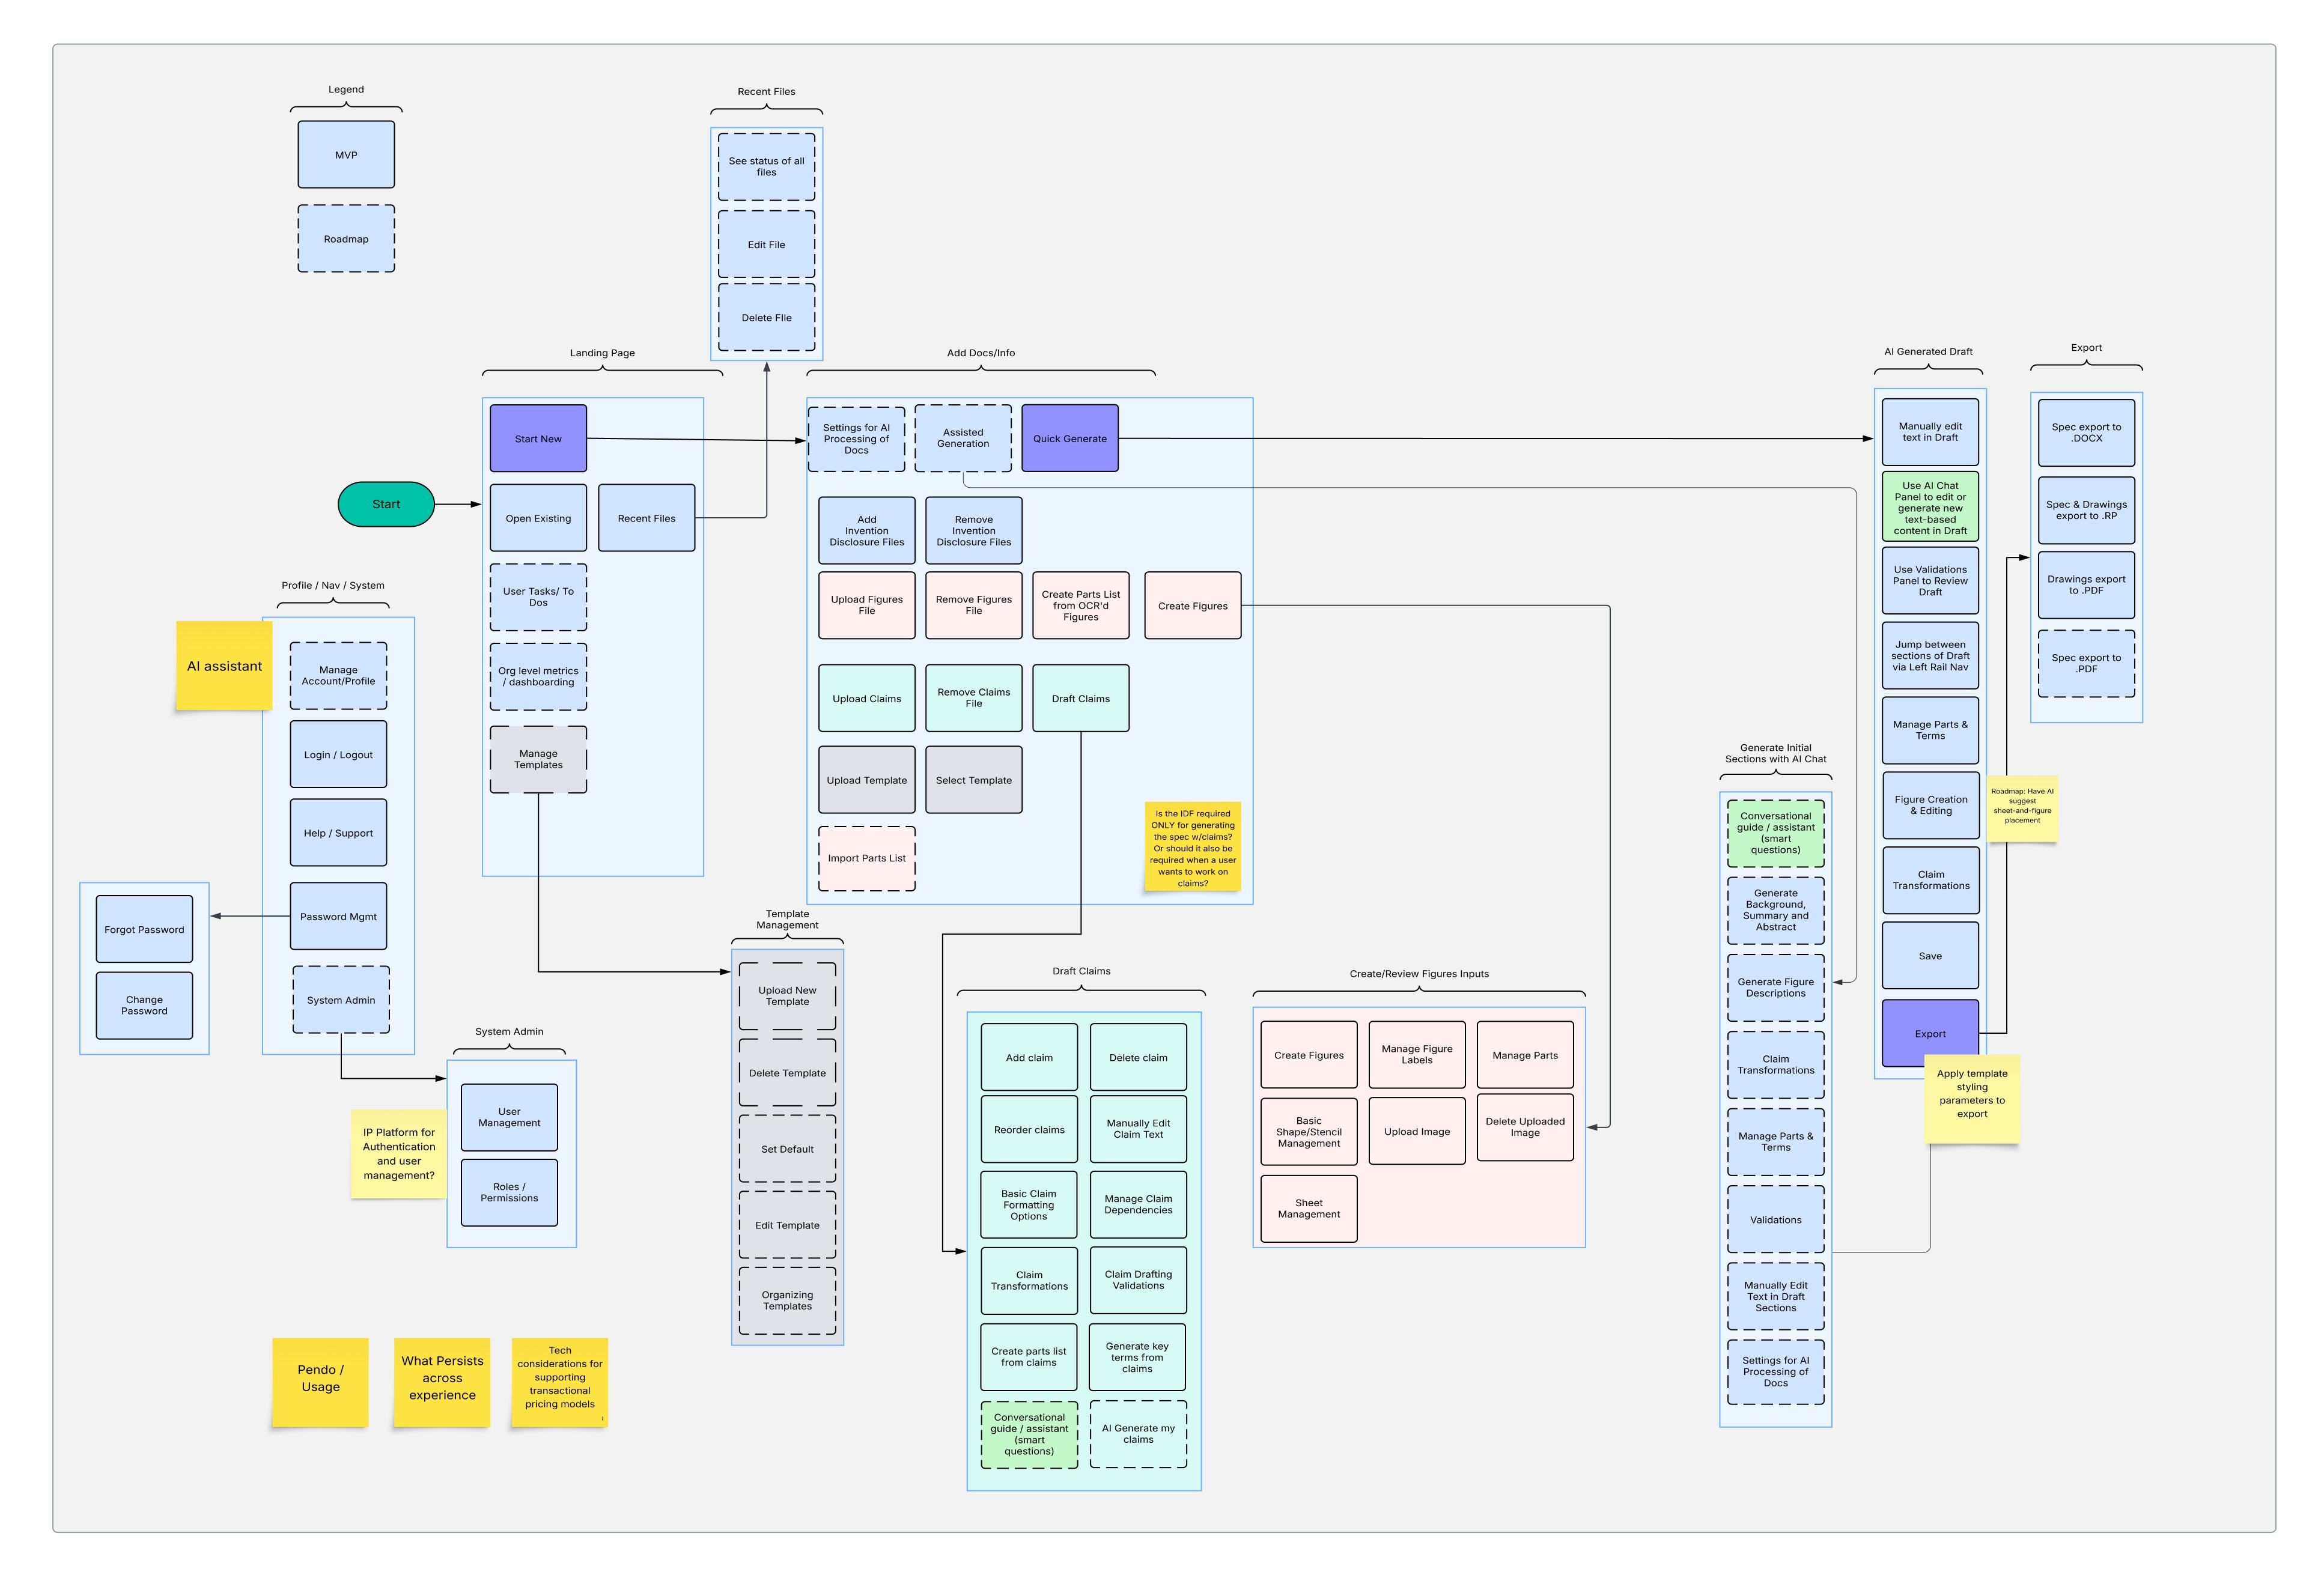Select the IP Platform for Authentication sticky note

pos(399,1154)
